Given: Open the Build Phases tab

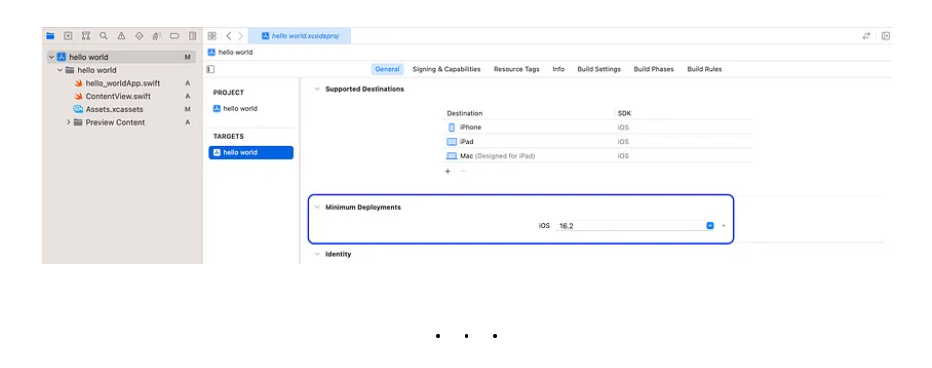Looking at the screenshot, I should 654,69.
